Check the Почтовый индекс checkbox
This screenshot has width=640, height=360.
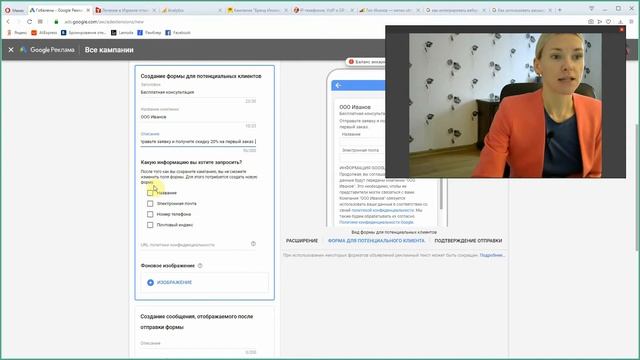click(150, 225)
